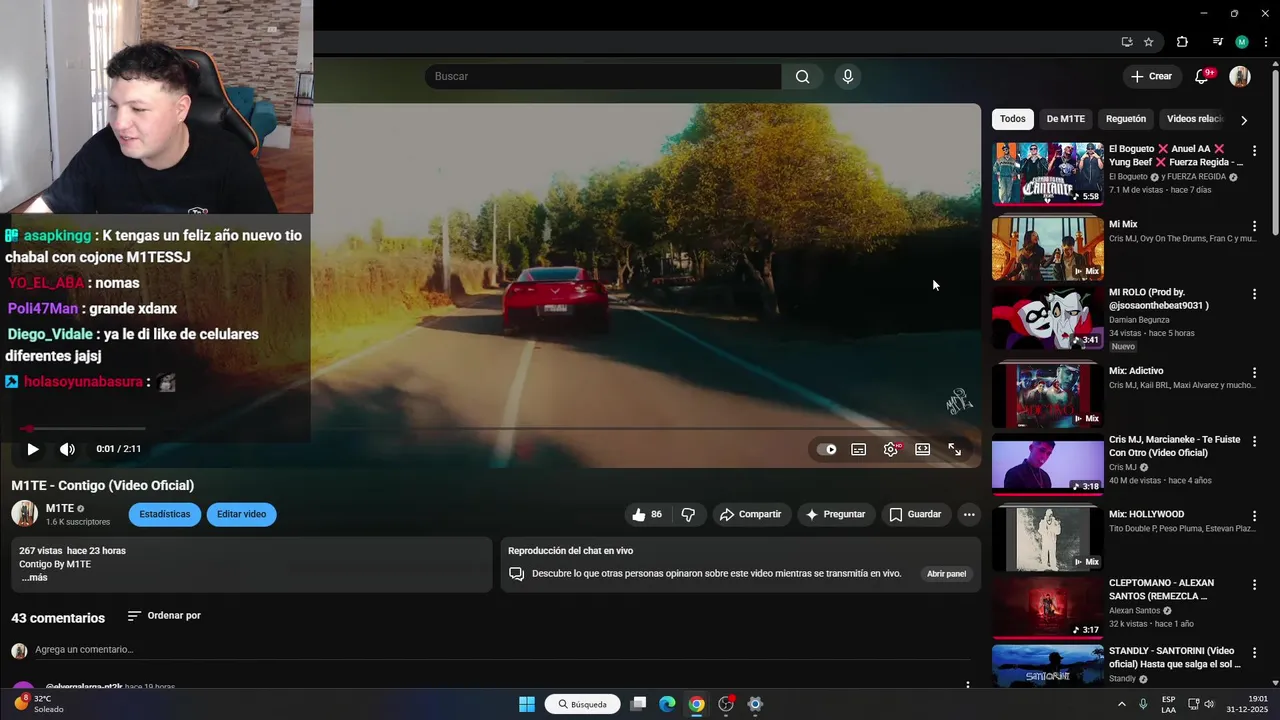Open Chrome extensions puzzle icon
This screenshot has width=1280, height=720.
[x=1182, y=42]
